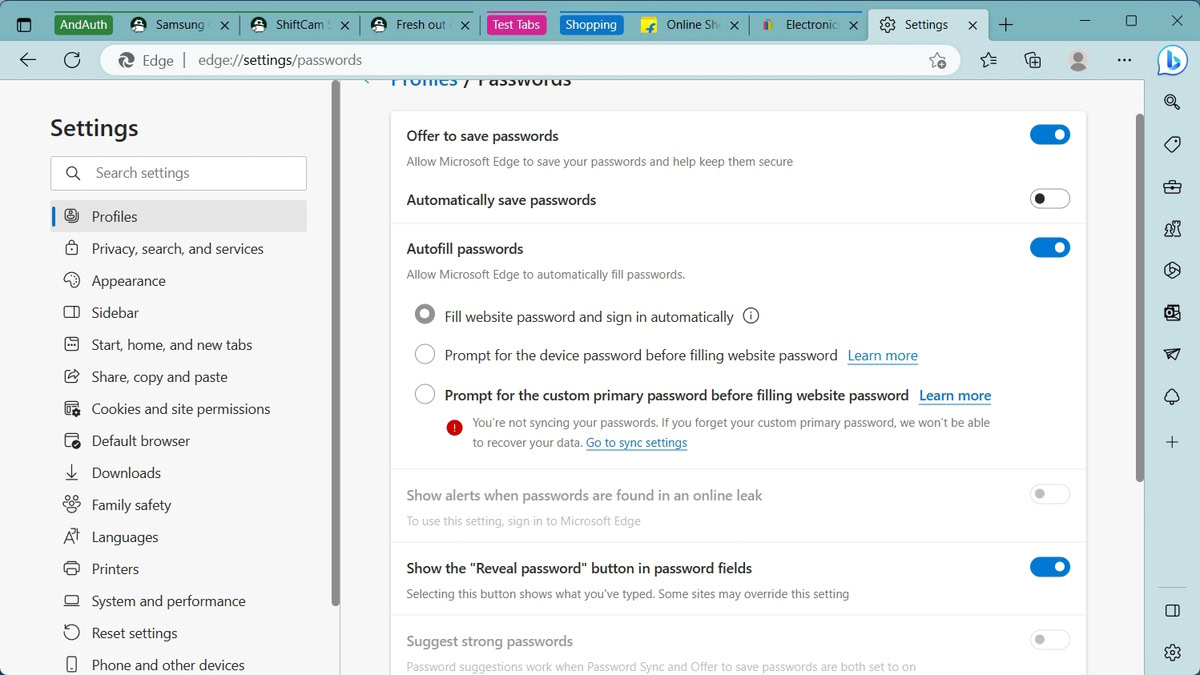Open Privacy, search, and services settings
The width and height of the screenshot is (1200, 675).
177,249
